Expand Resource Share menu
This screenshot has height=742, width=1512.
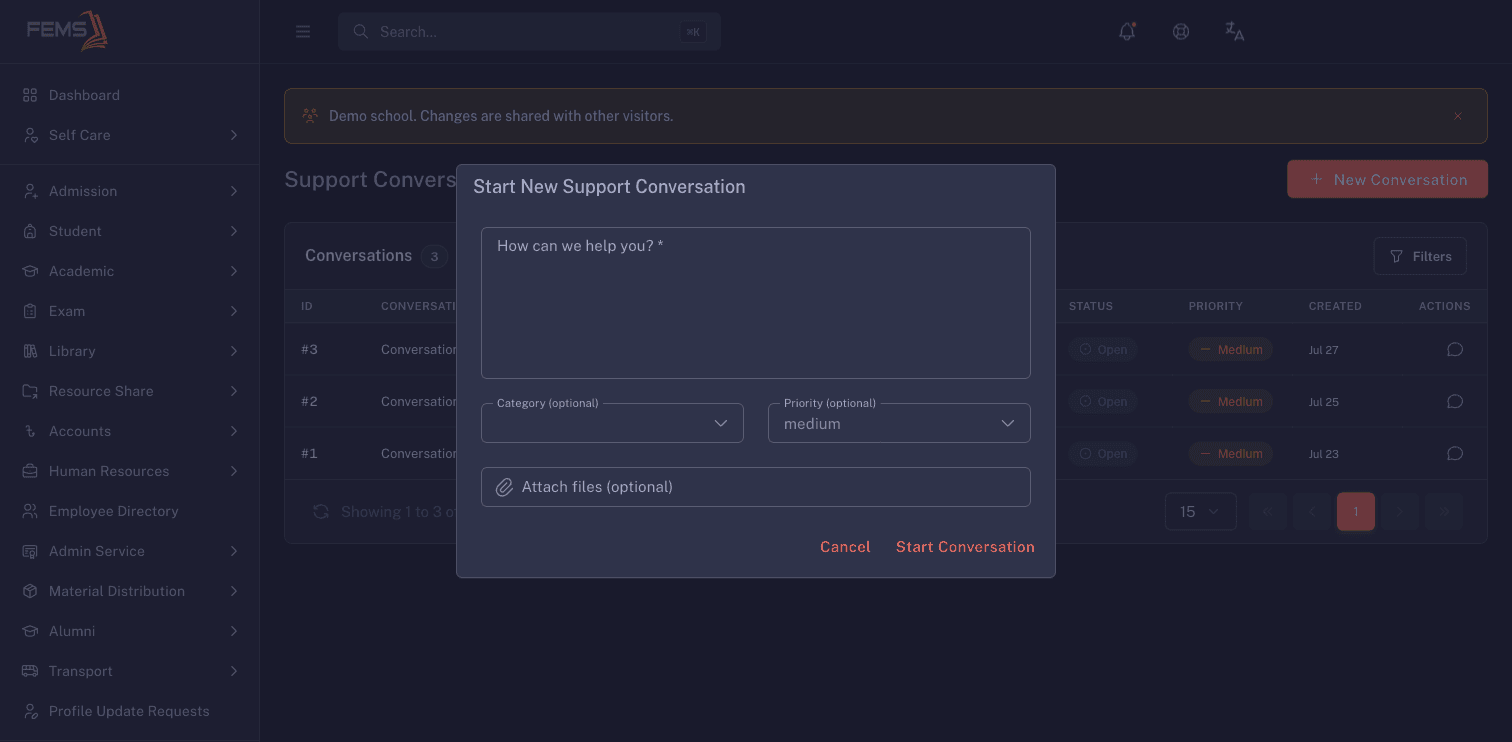click(x=130, y=391)
